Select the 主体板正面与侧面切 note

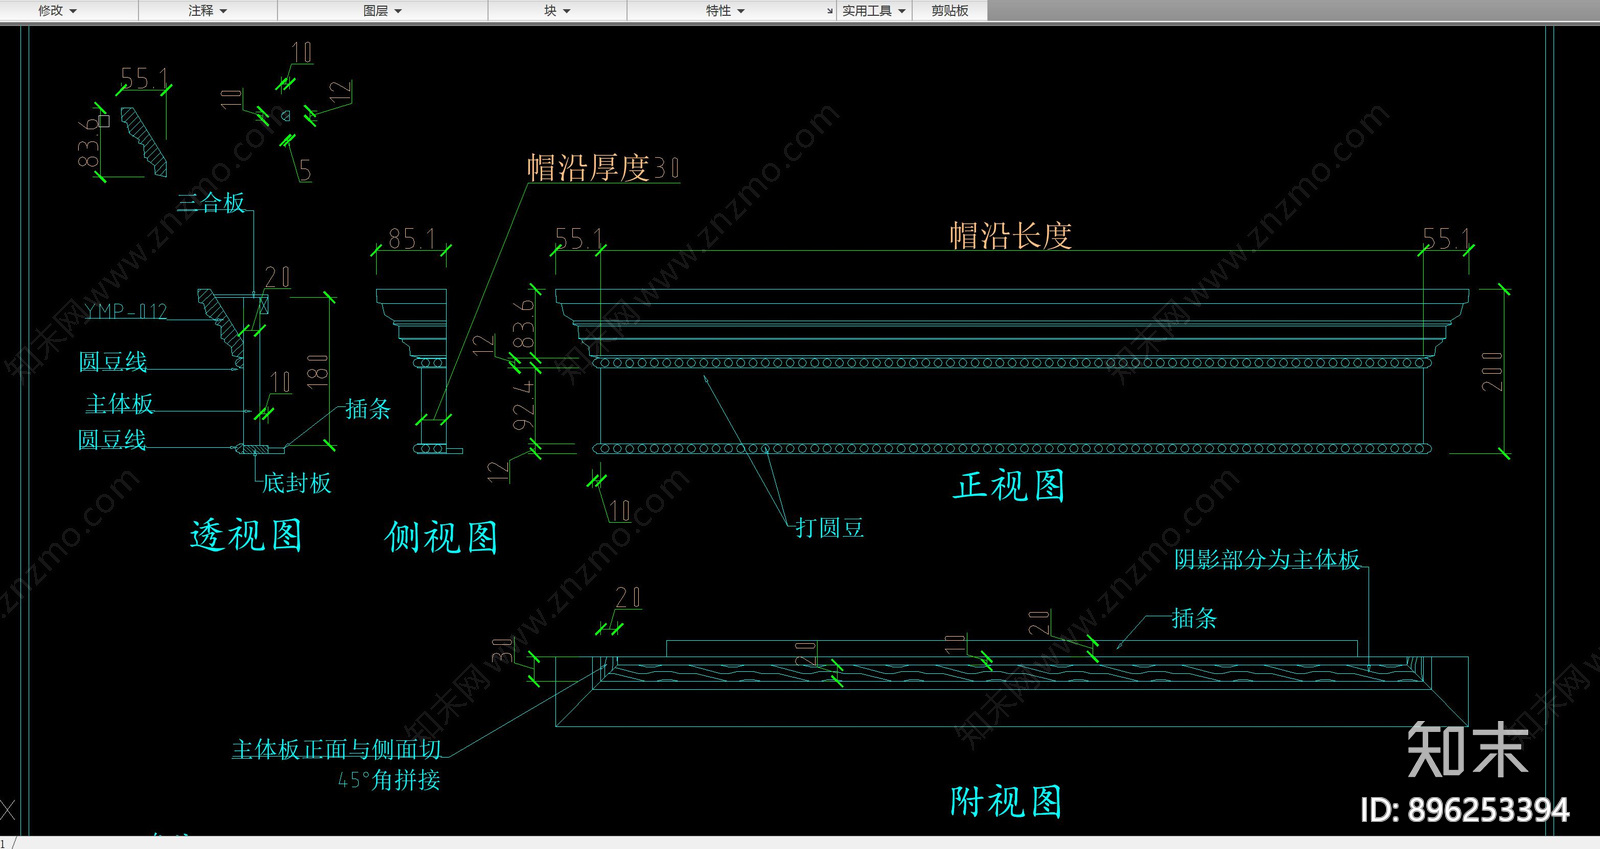pyautogui.click(x=337, y=749)
